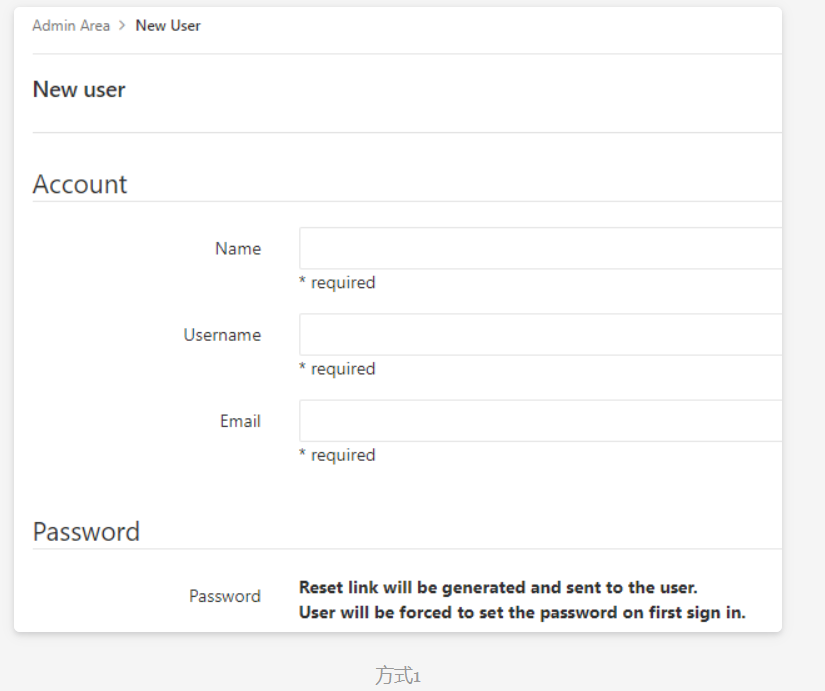Click the Password section header
This screenshot has width=825, height=691.
pos(86,531)
